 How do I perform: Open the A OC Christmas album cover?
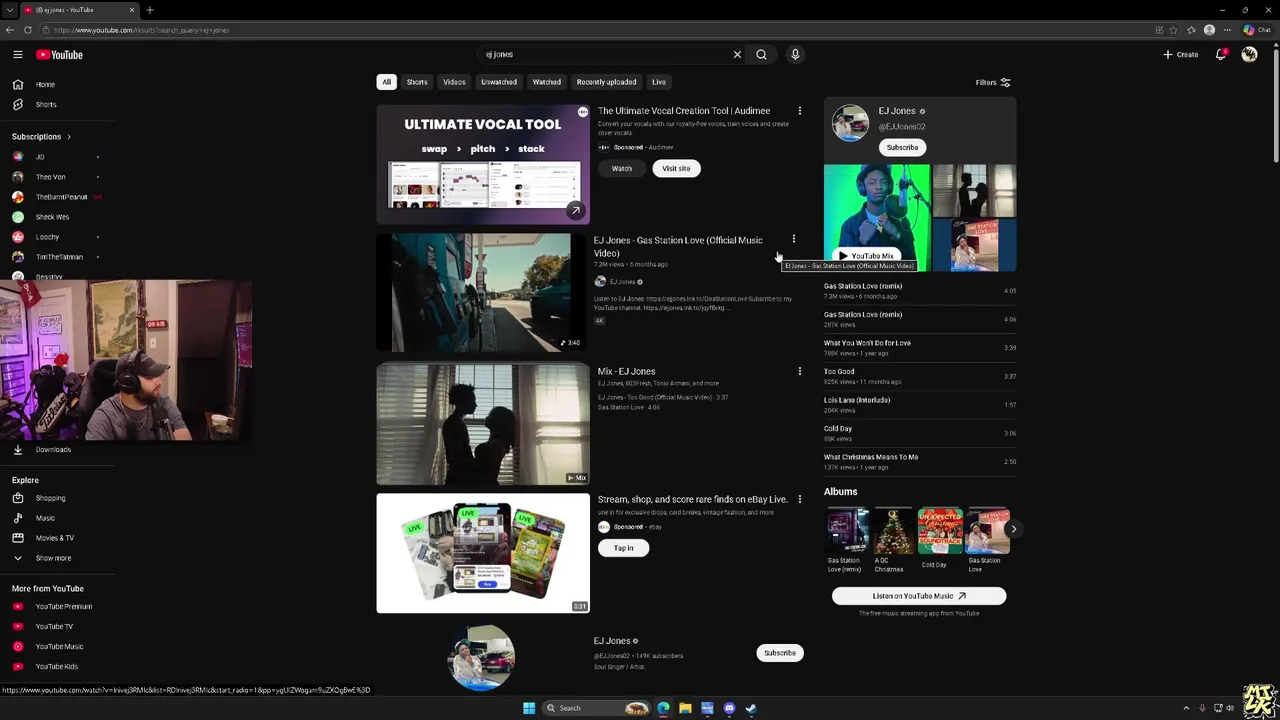point(893,531)
